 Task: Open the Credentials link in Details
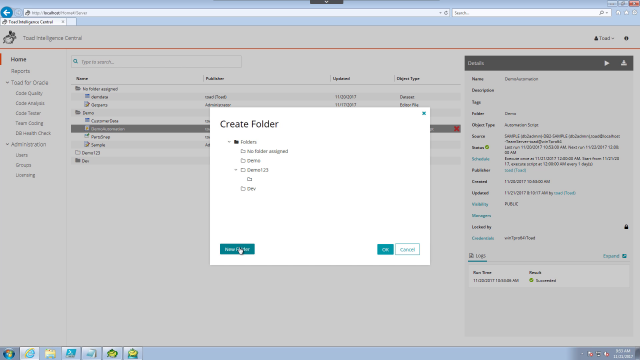tap(483, 238)
